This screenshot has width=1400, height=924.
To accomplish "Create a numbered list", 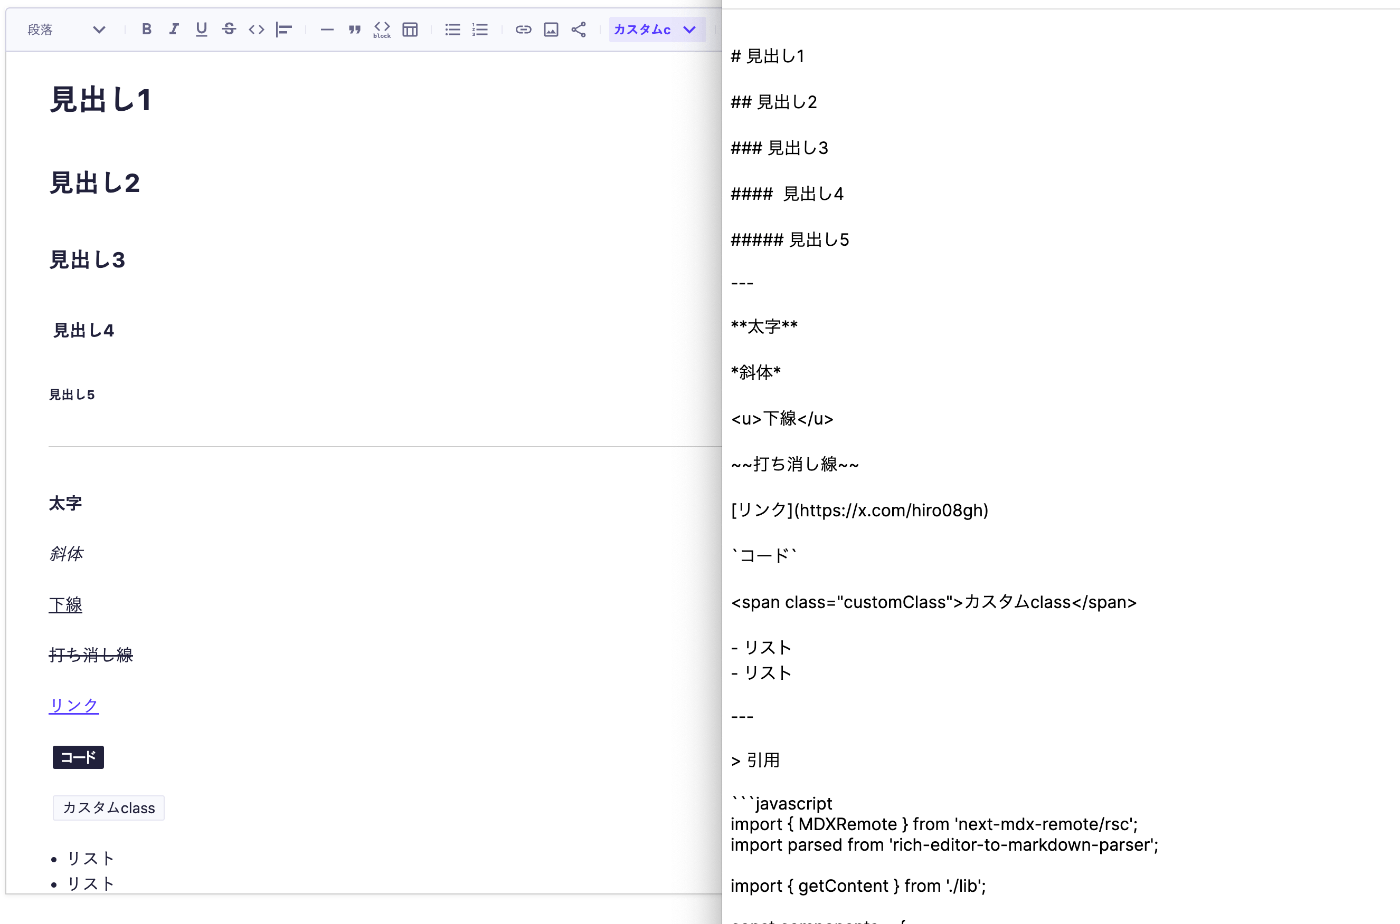I will [480, 29].
